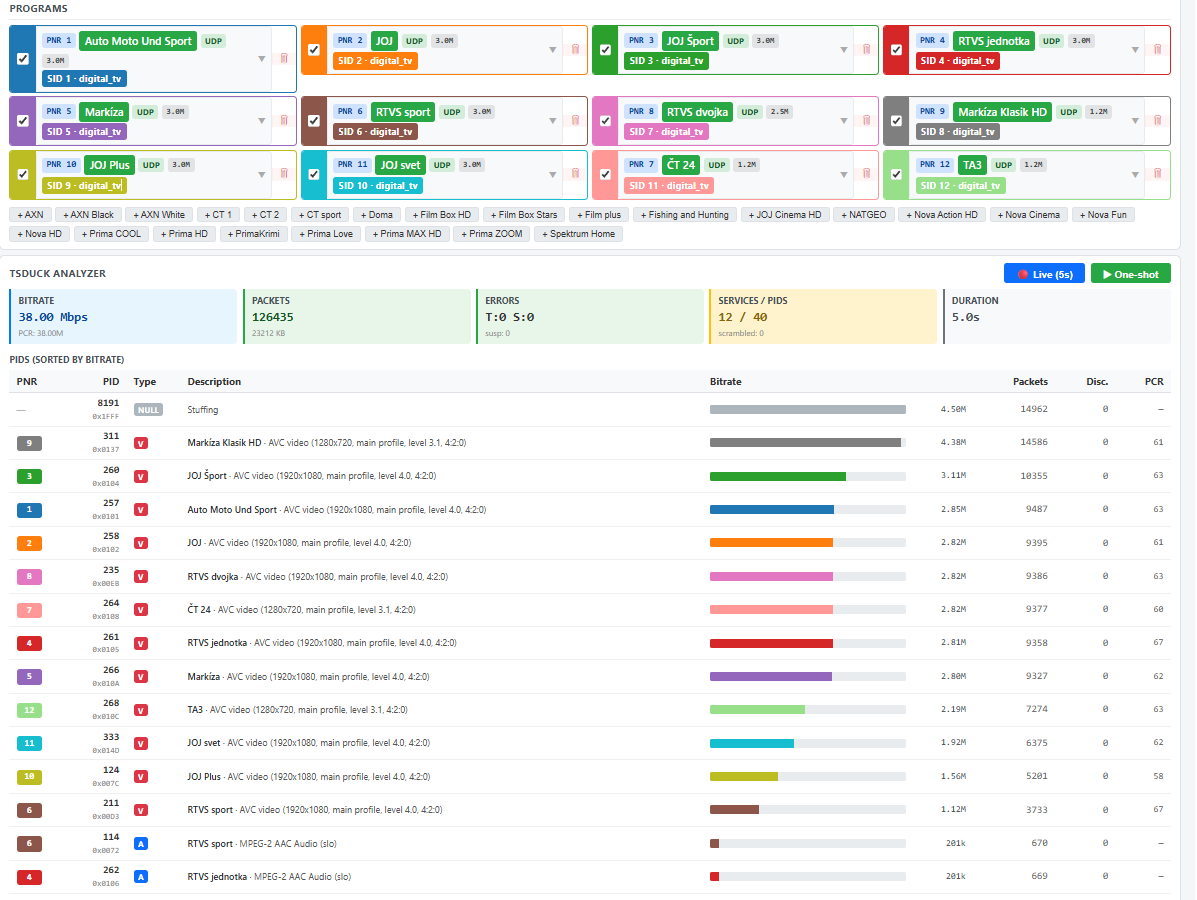Click the Auto Moto Und Sport blue bitrate bar
Image resolution: width=1197 pixels, height=900 pixels.
[772, 510]
